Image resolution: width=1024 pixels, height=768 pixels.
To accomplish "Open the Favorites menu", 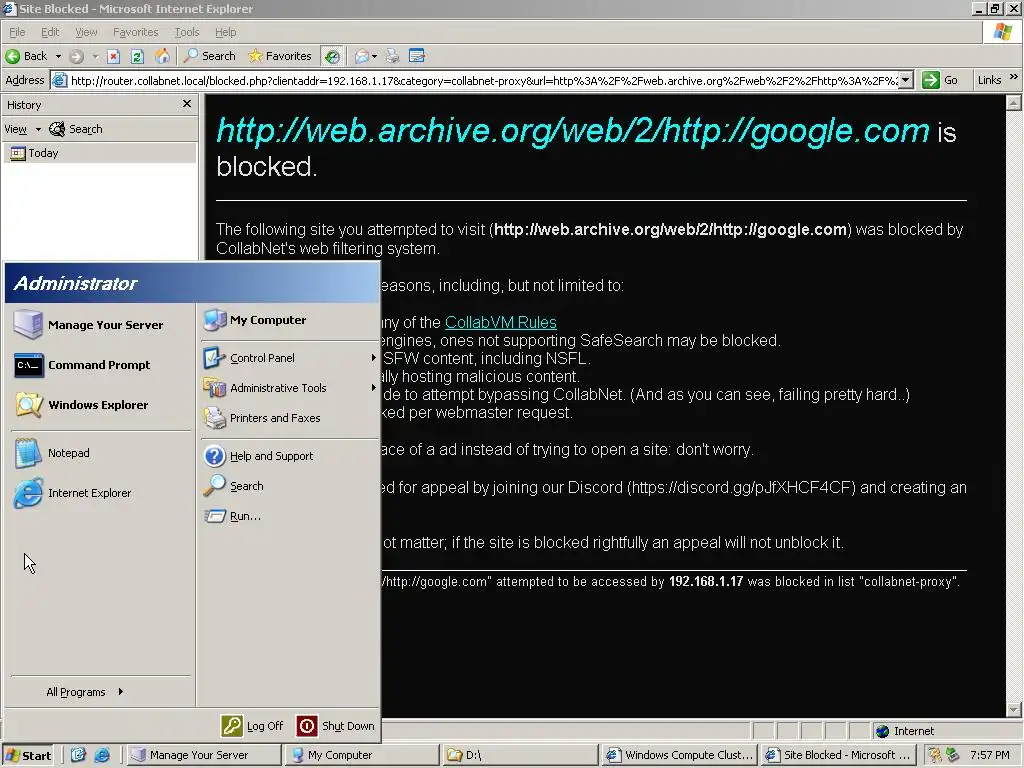I will (x=135, y=32).
